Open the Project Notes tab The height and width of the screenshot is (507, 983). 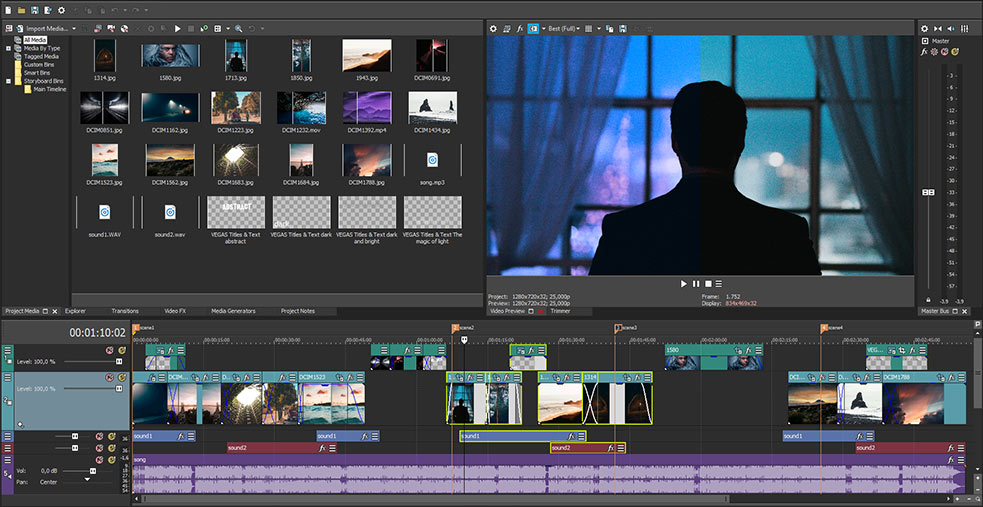(298, 311)
